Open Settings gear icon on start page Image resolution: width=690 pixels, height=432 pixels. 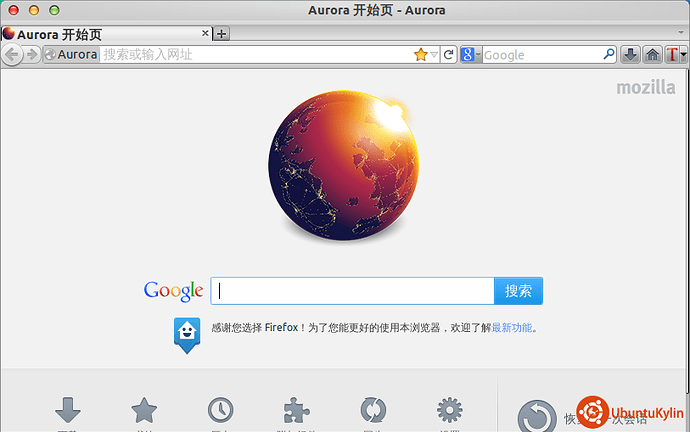pyautogui.click(x=449, y=411)
